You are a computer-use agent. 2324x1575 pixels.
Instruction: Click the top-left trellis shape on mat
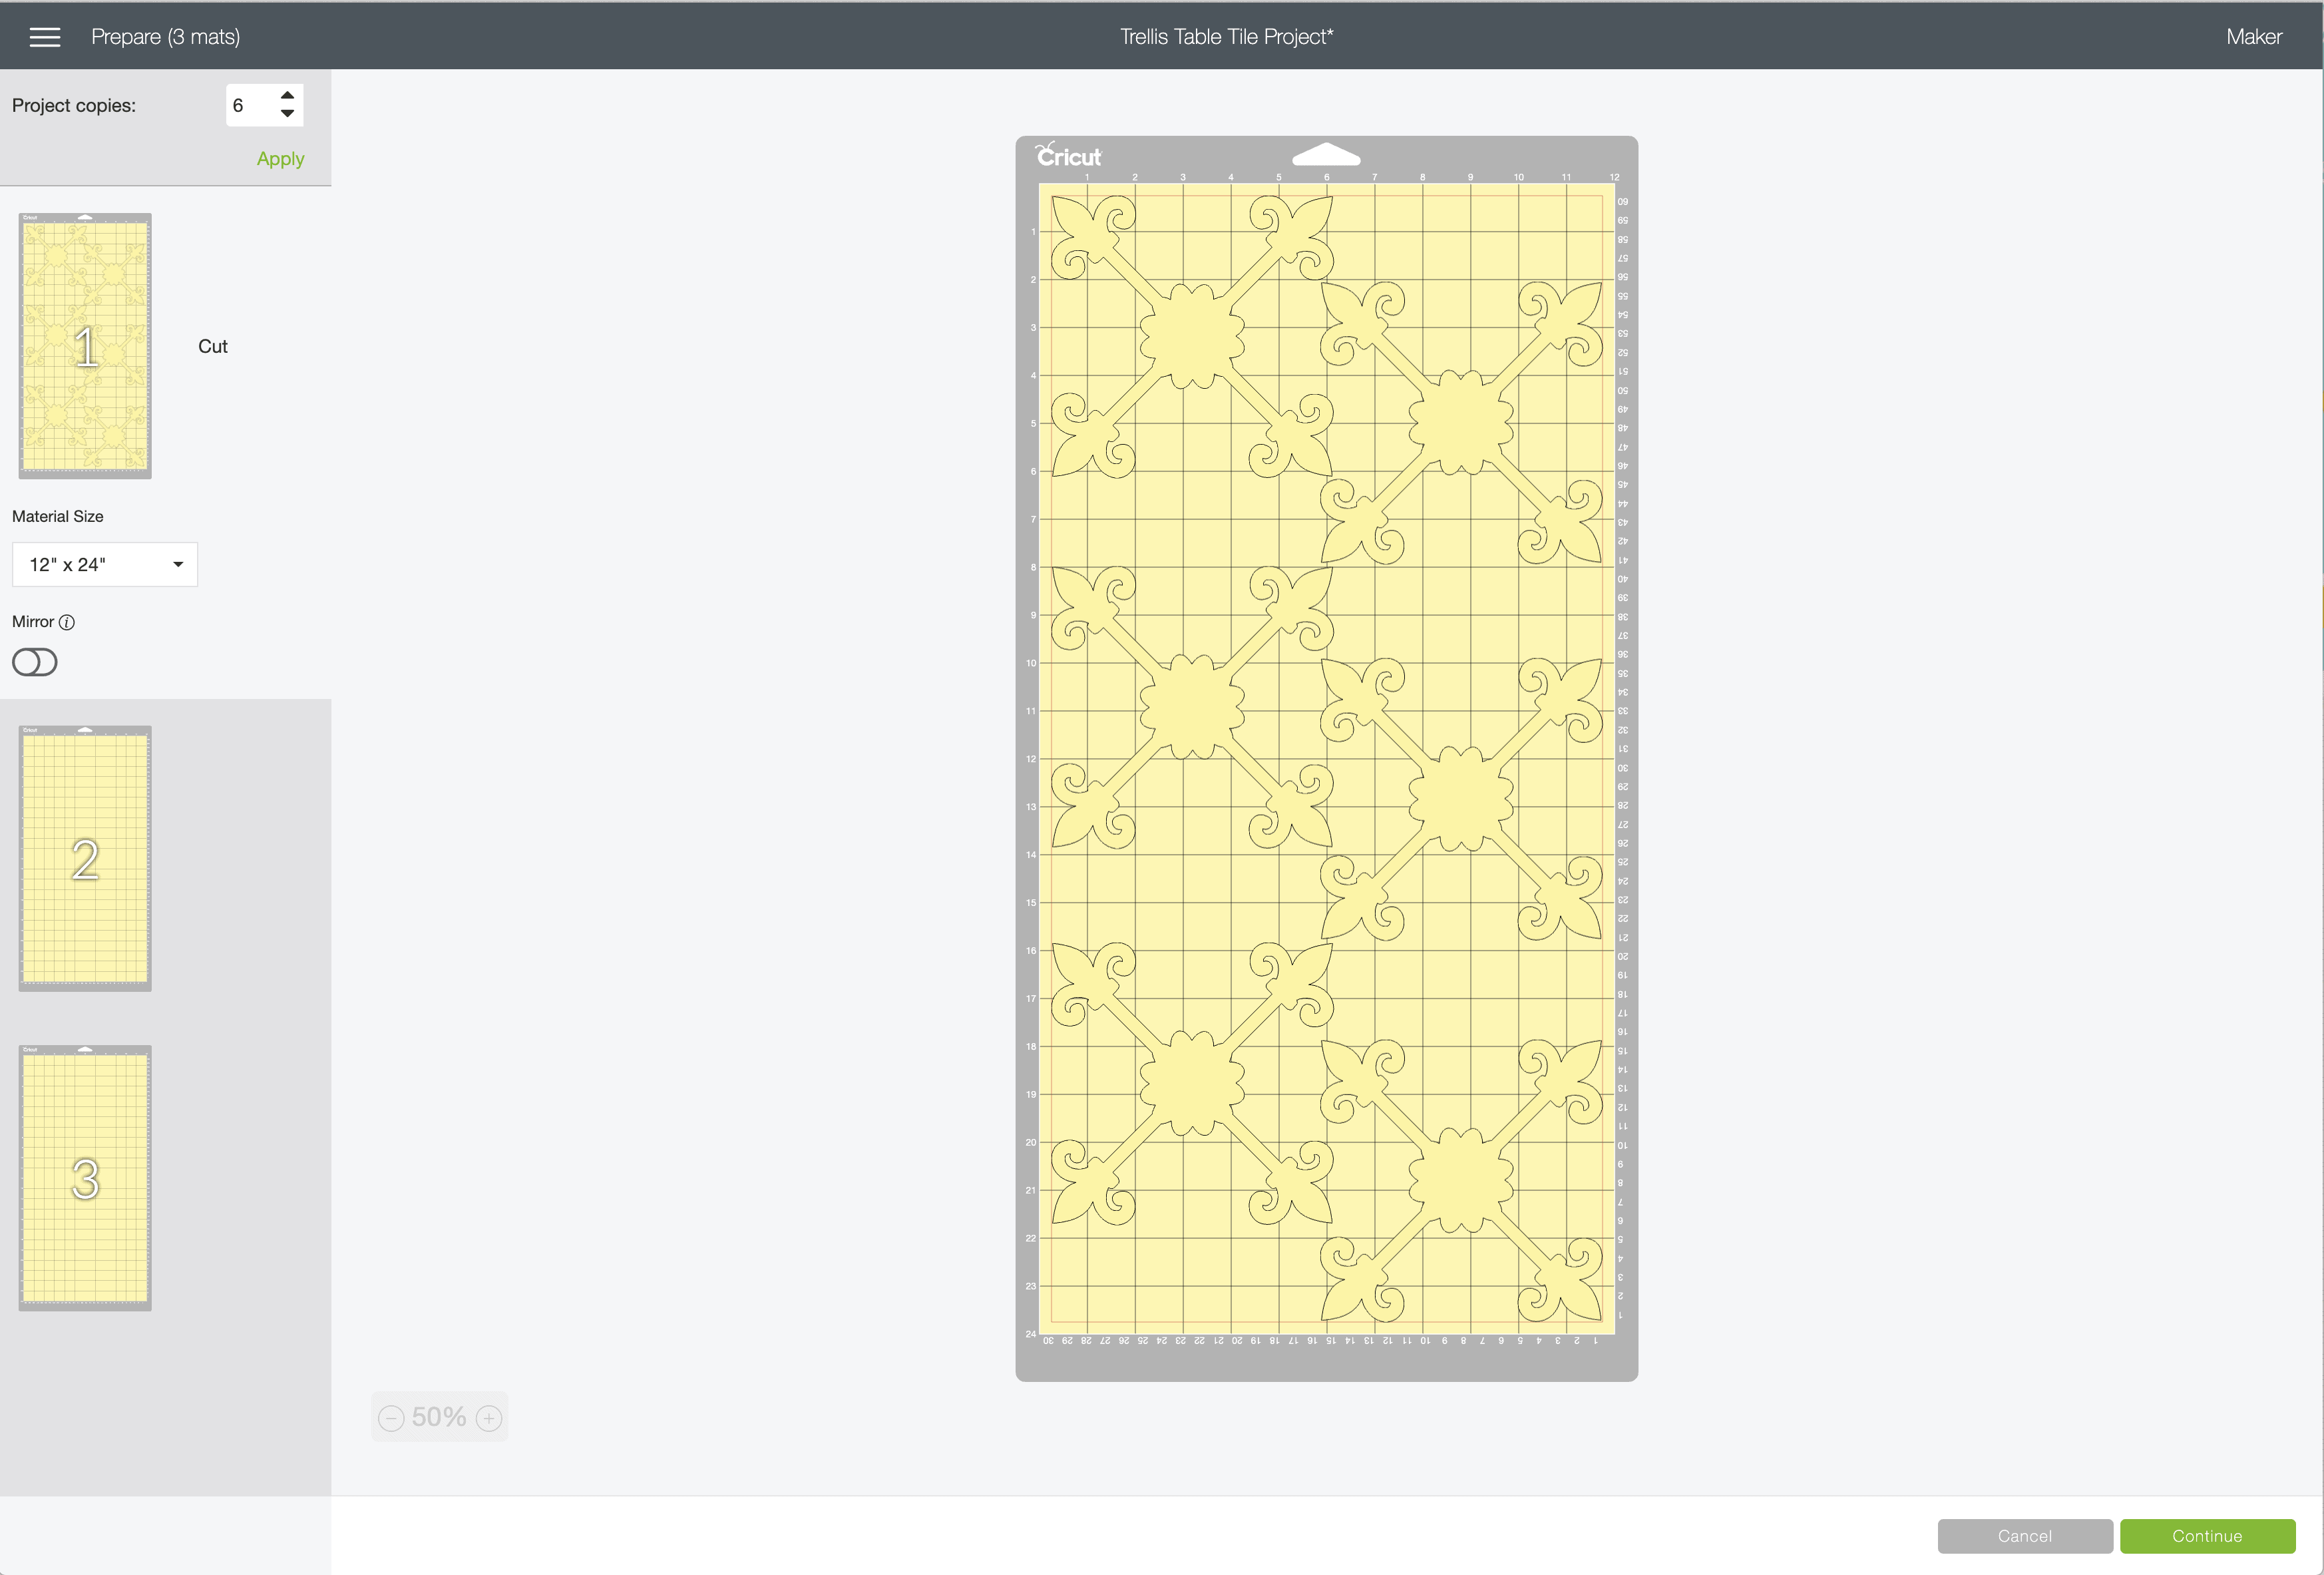point(1192,336)
